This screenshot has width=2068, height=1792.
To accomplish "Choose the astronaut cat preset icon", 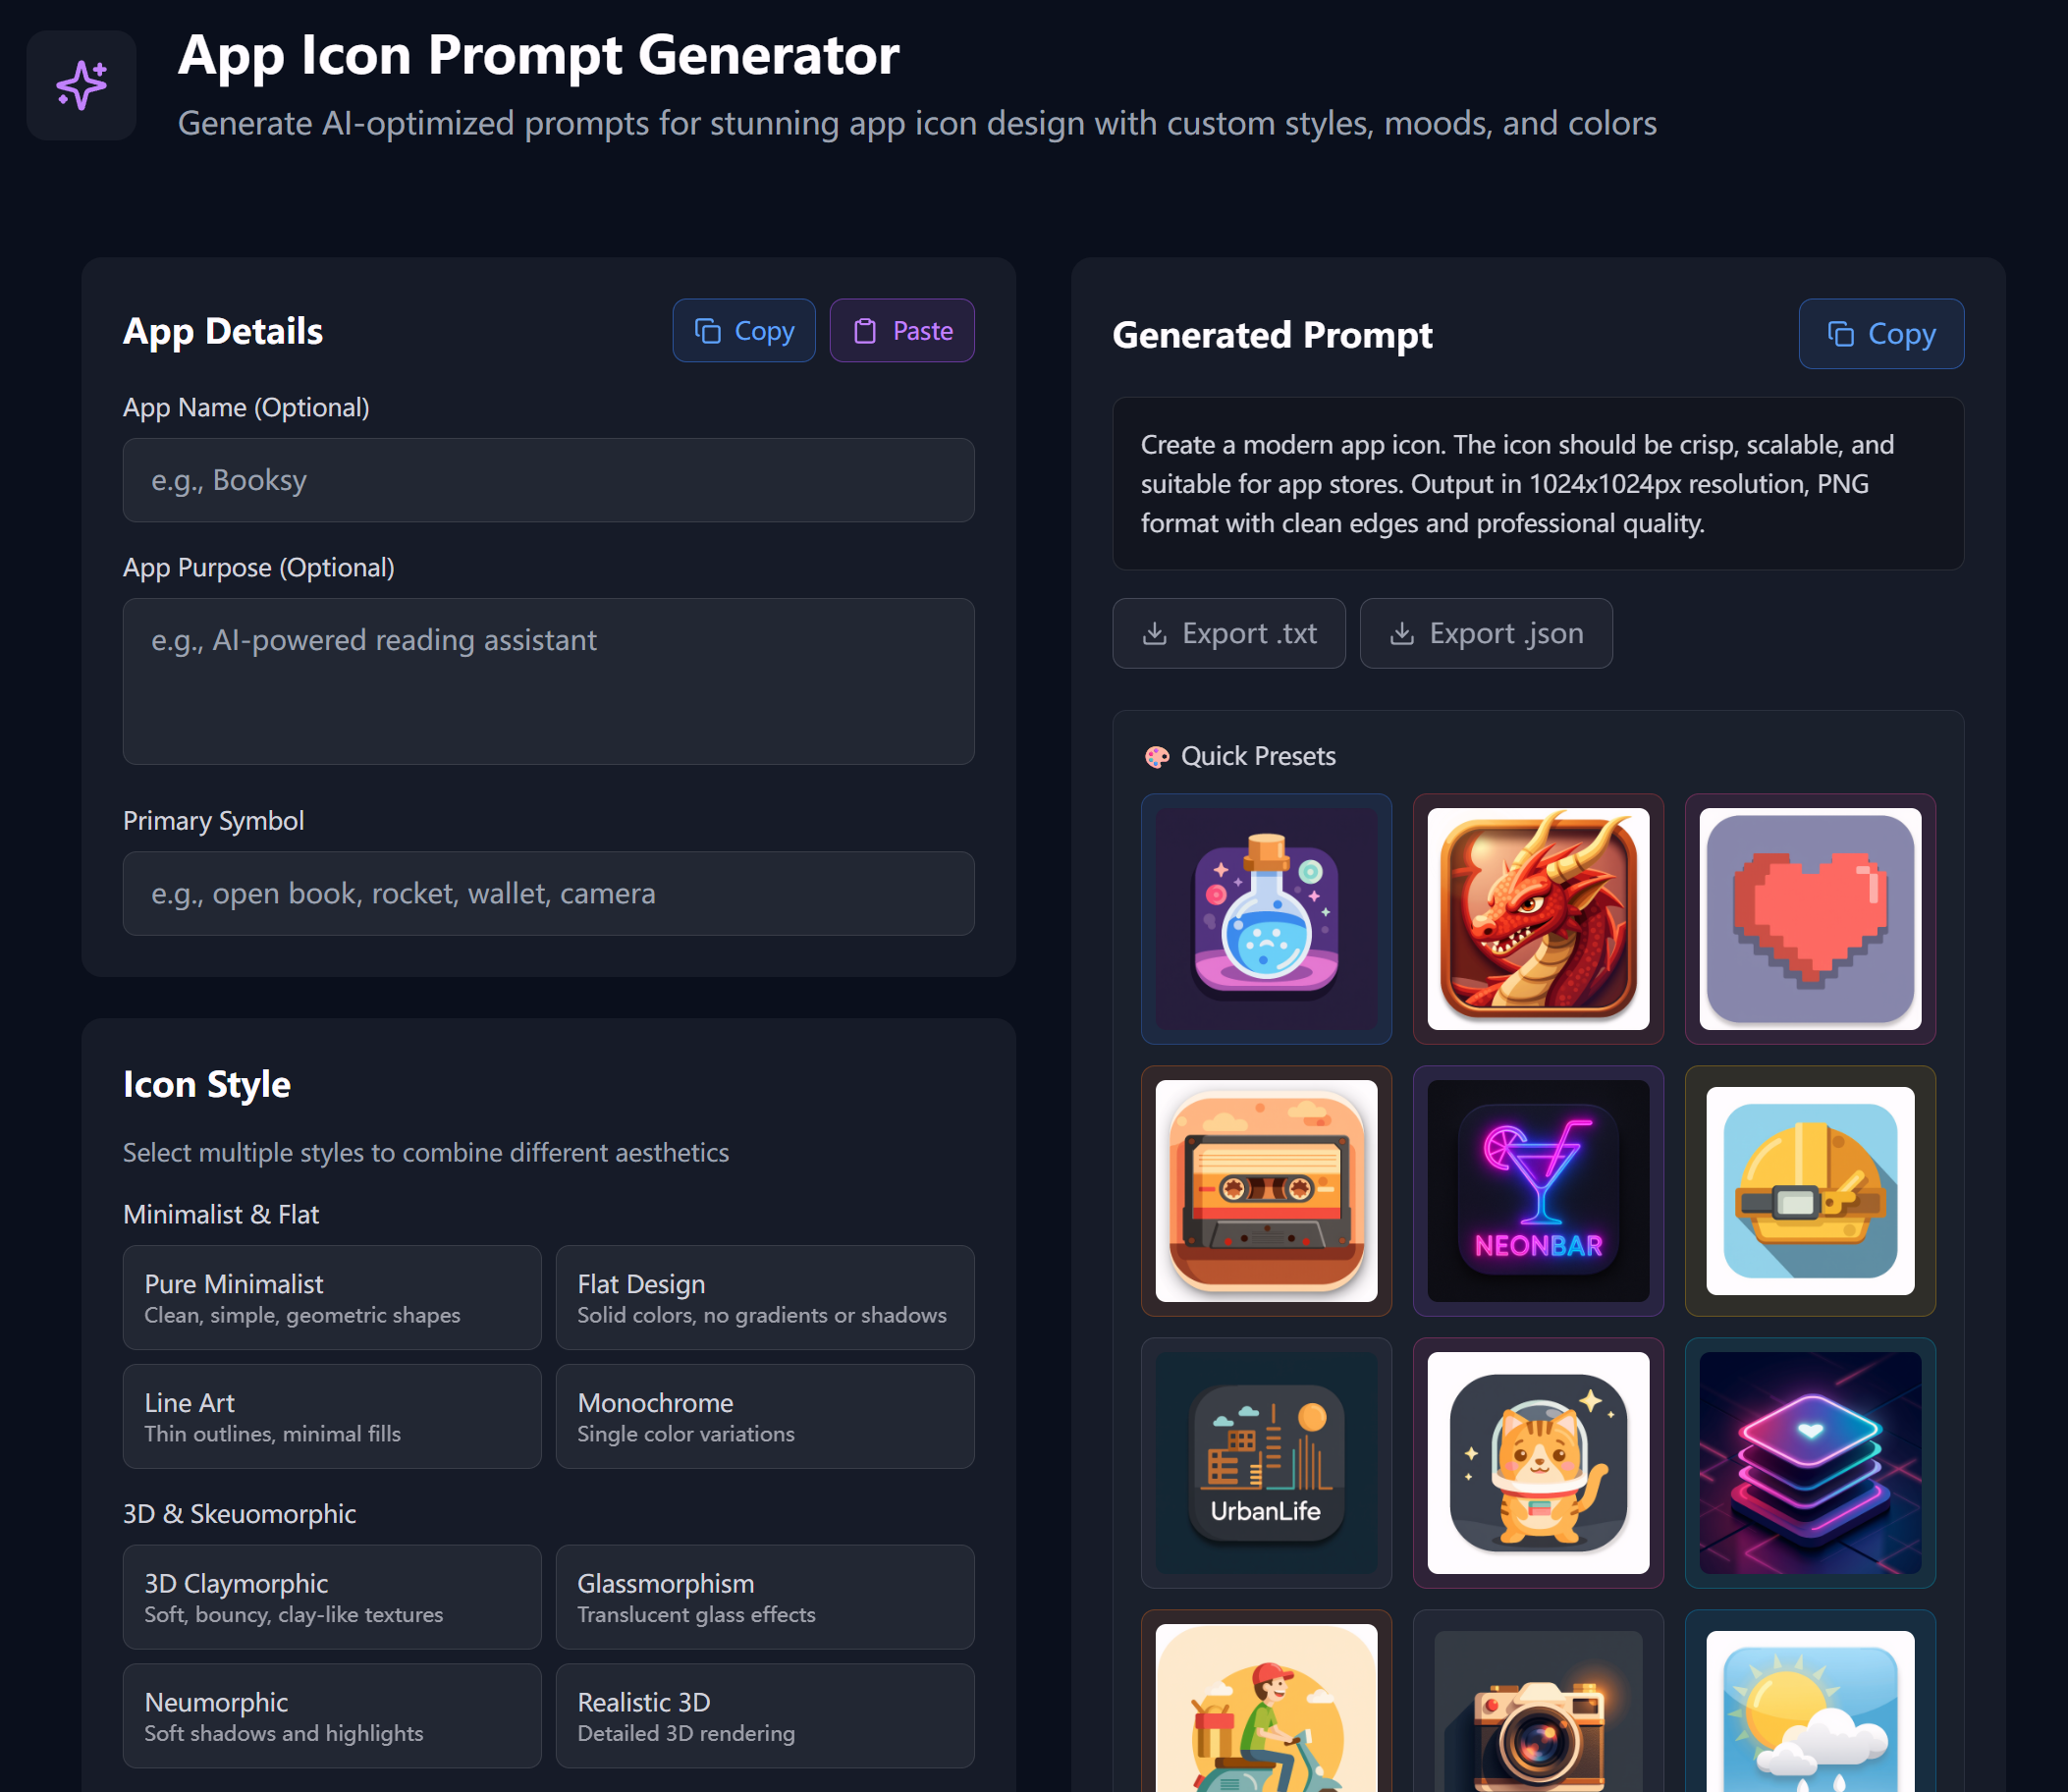I will (1538, 1463).
